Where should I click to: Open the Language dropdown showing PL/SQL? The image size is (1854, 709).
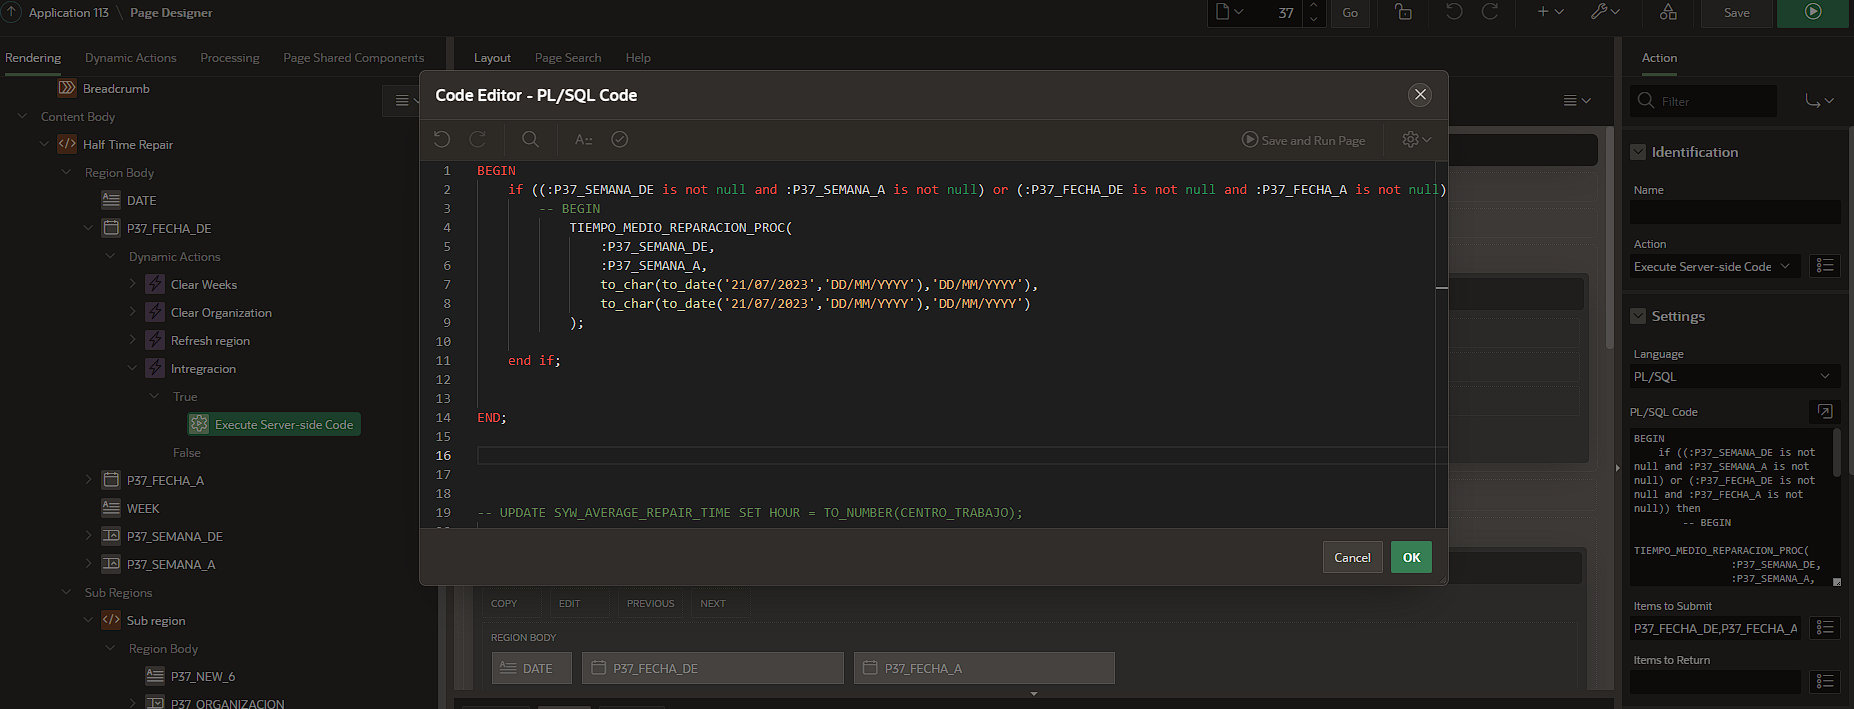click(x=1735, y=377)
